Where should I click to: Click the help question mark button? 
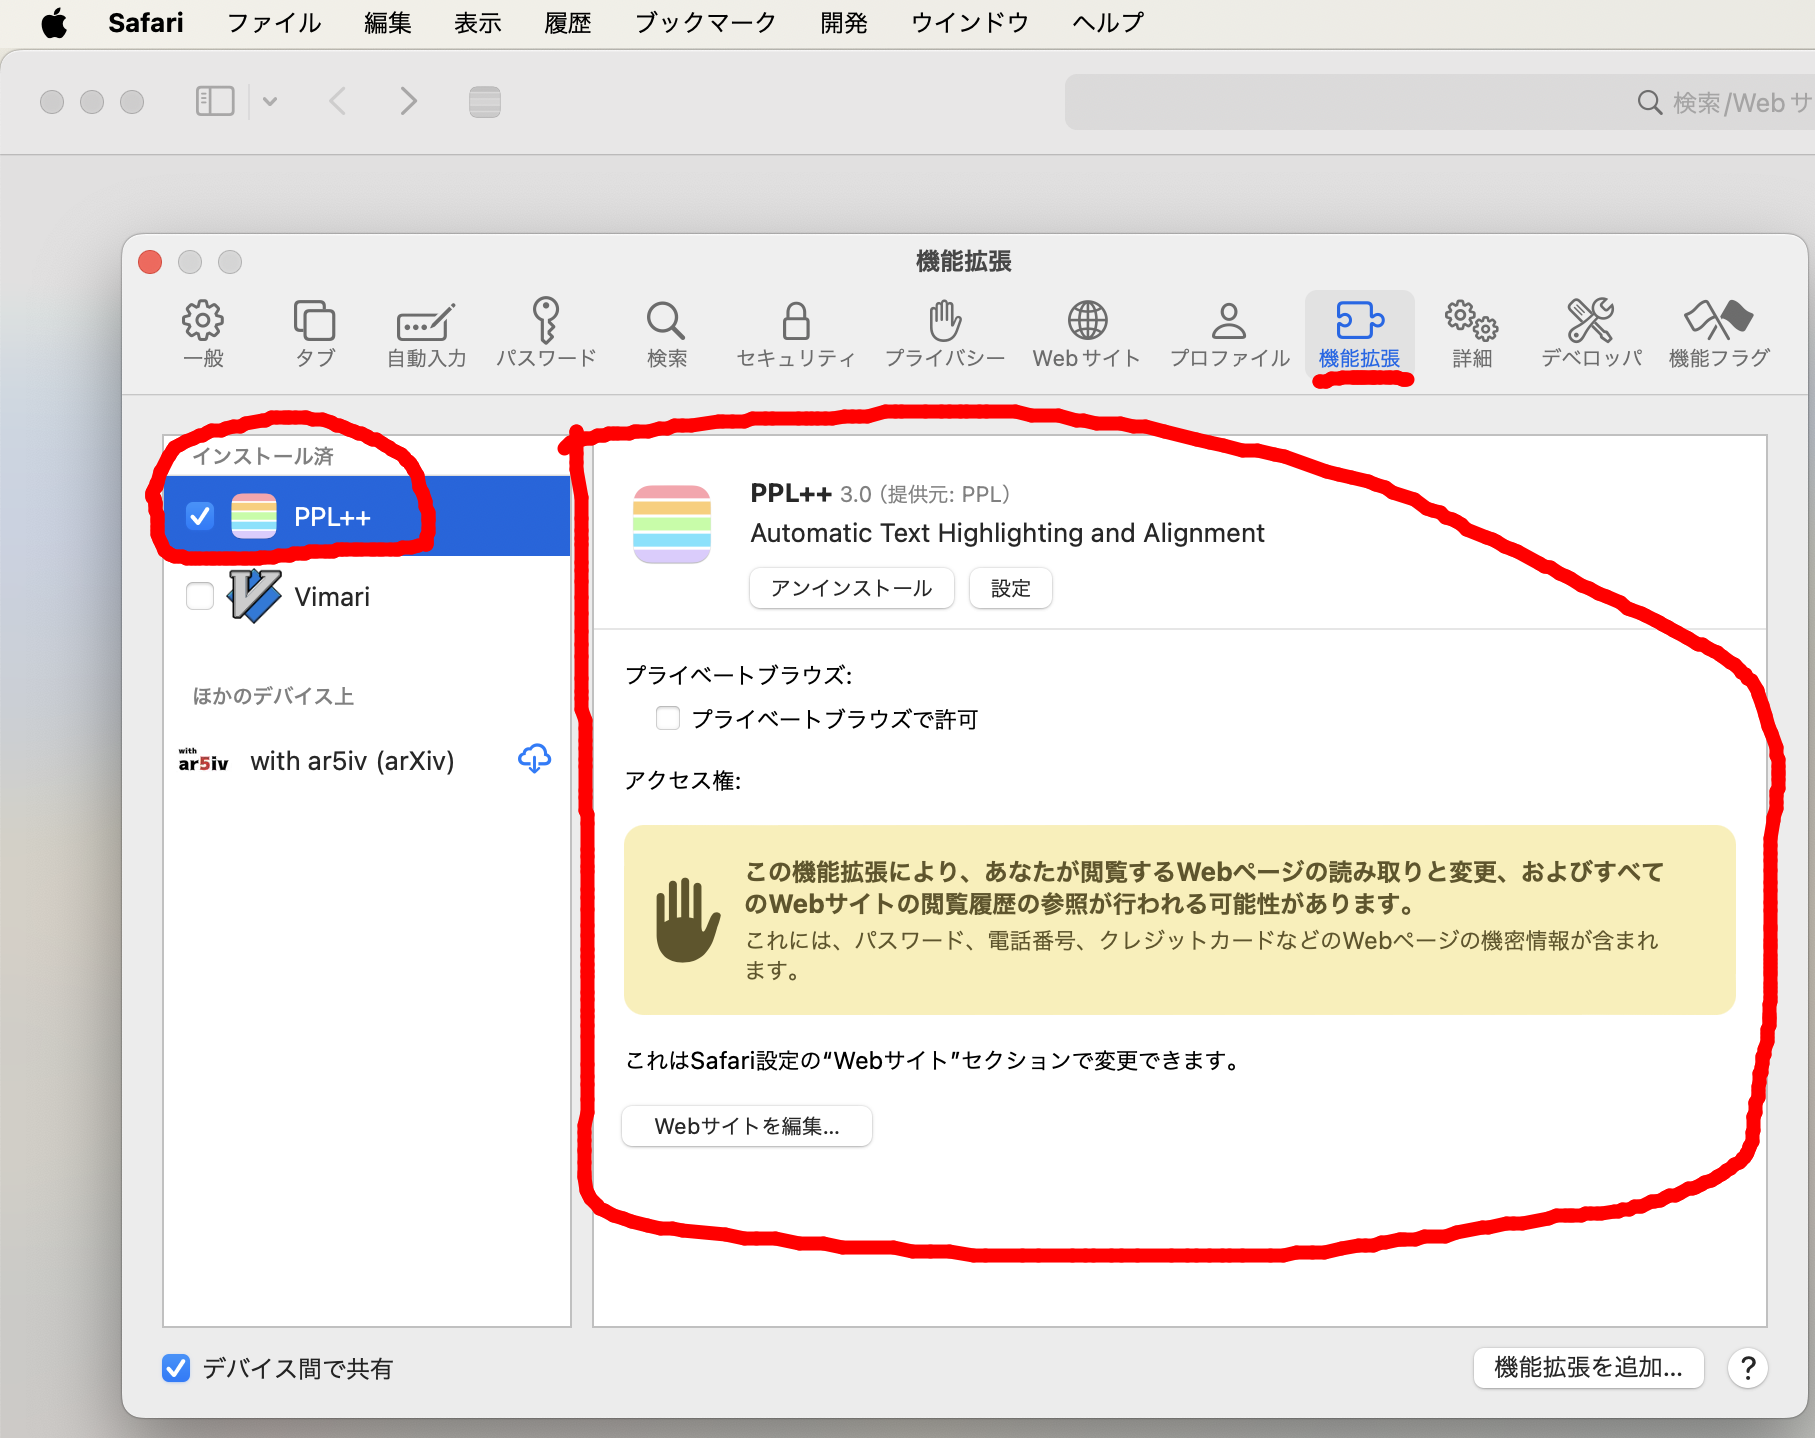coord(1748,1368)
